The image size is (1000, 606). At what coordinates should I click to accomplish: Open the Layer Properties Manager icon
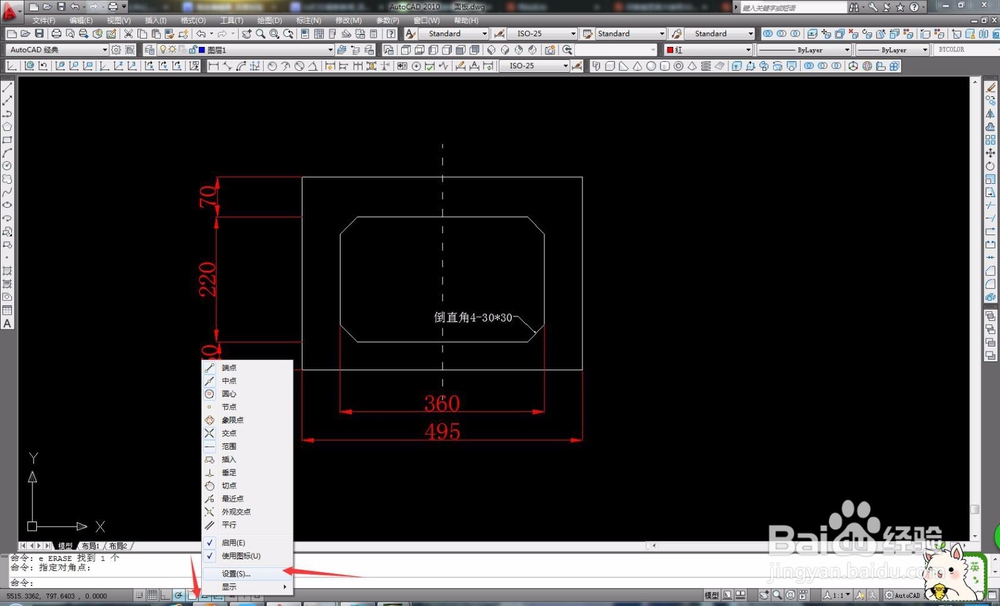pos(149,50)
